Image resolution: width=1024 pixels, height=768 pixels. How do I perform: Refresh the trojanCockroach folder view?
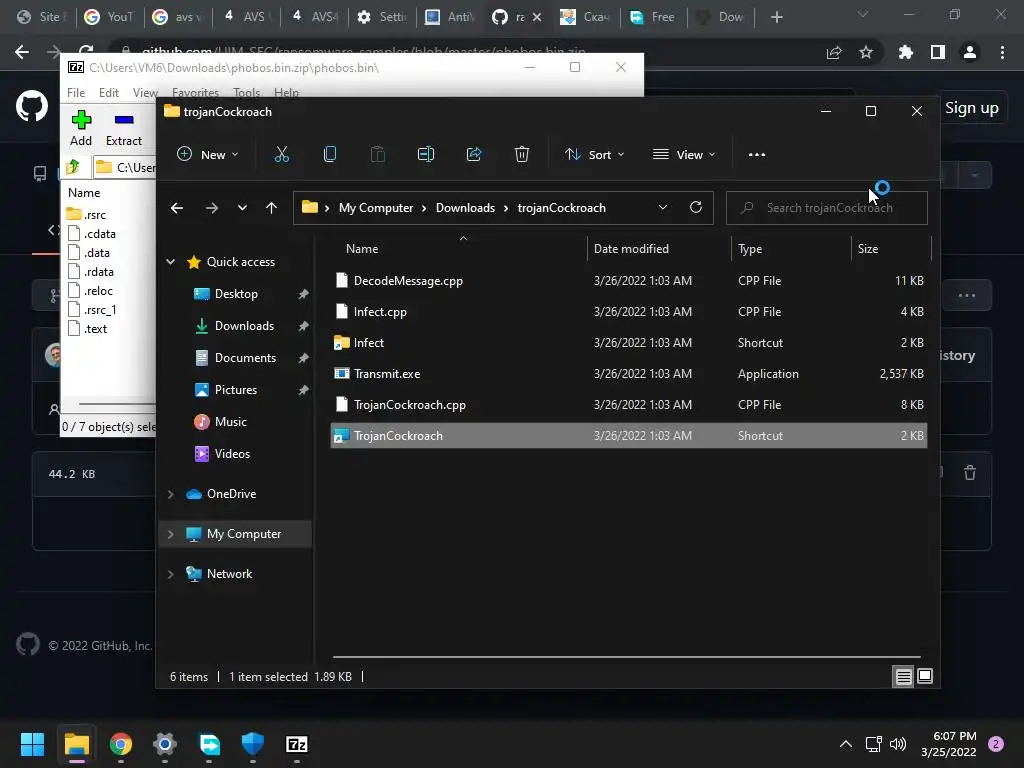coord(696,208)
